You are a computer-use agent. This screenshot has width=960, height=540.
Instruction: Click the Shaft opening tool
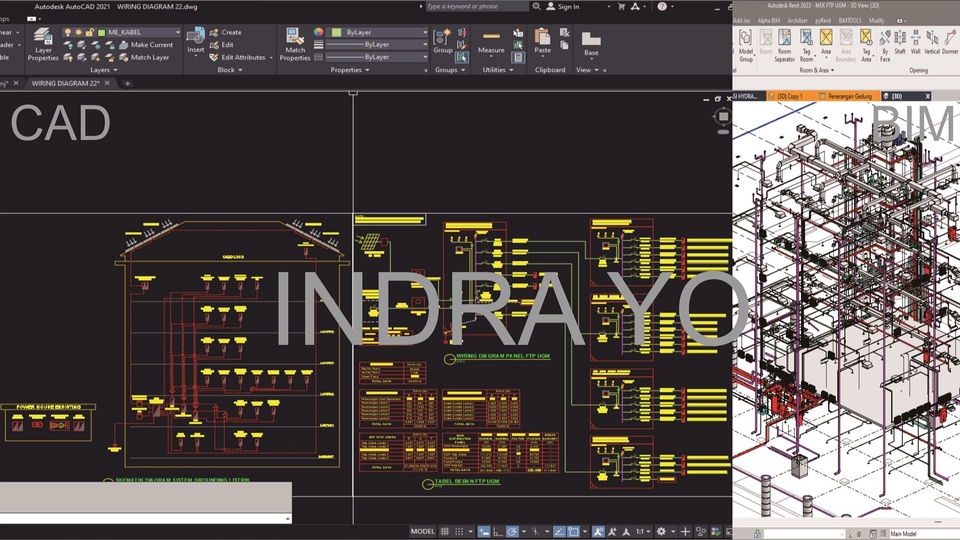(x=900, y=40)
